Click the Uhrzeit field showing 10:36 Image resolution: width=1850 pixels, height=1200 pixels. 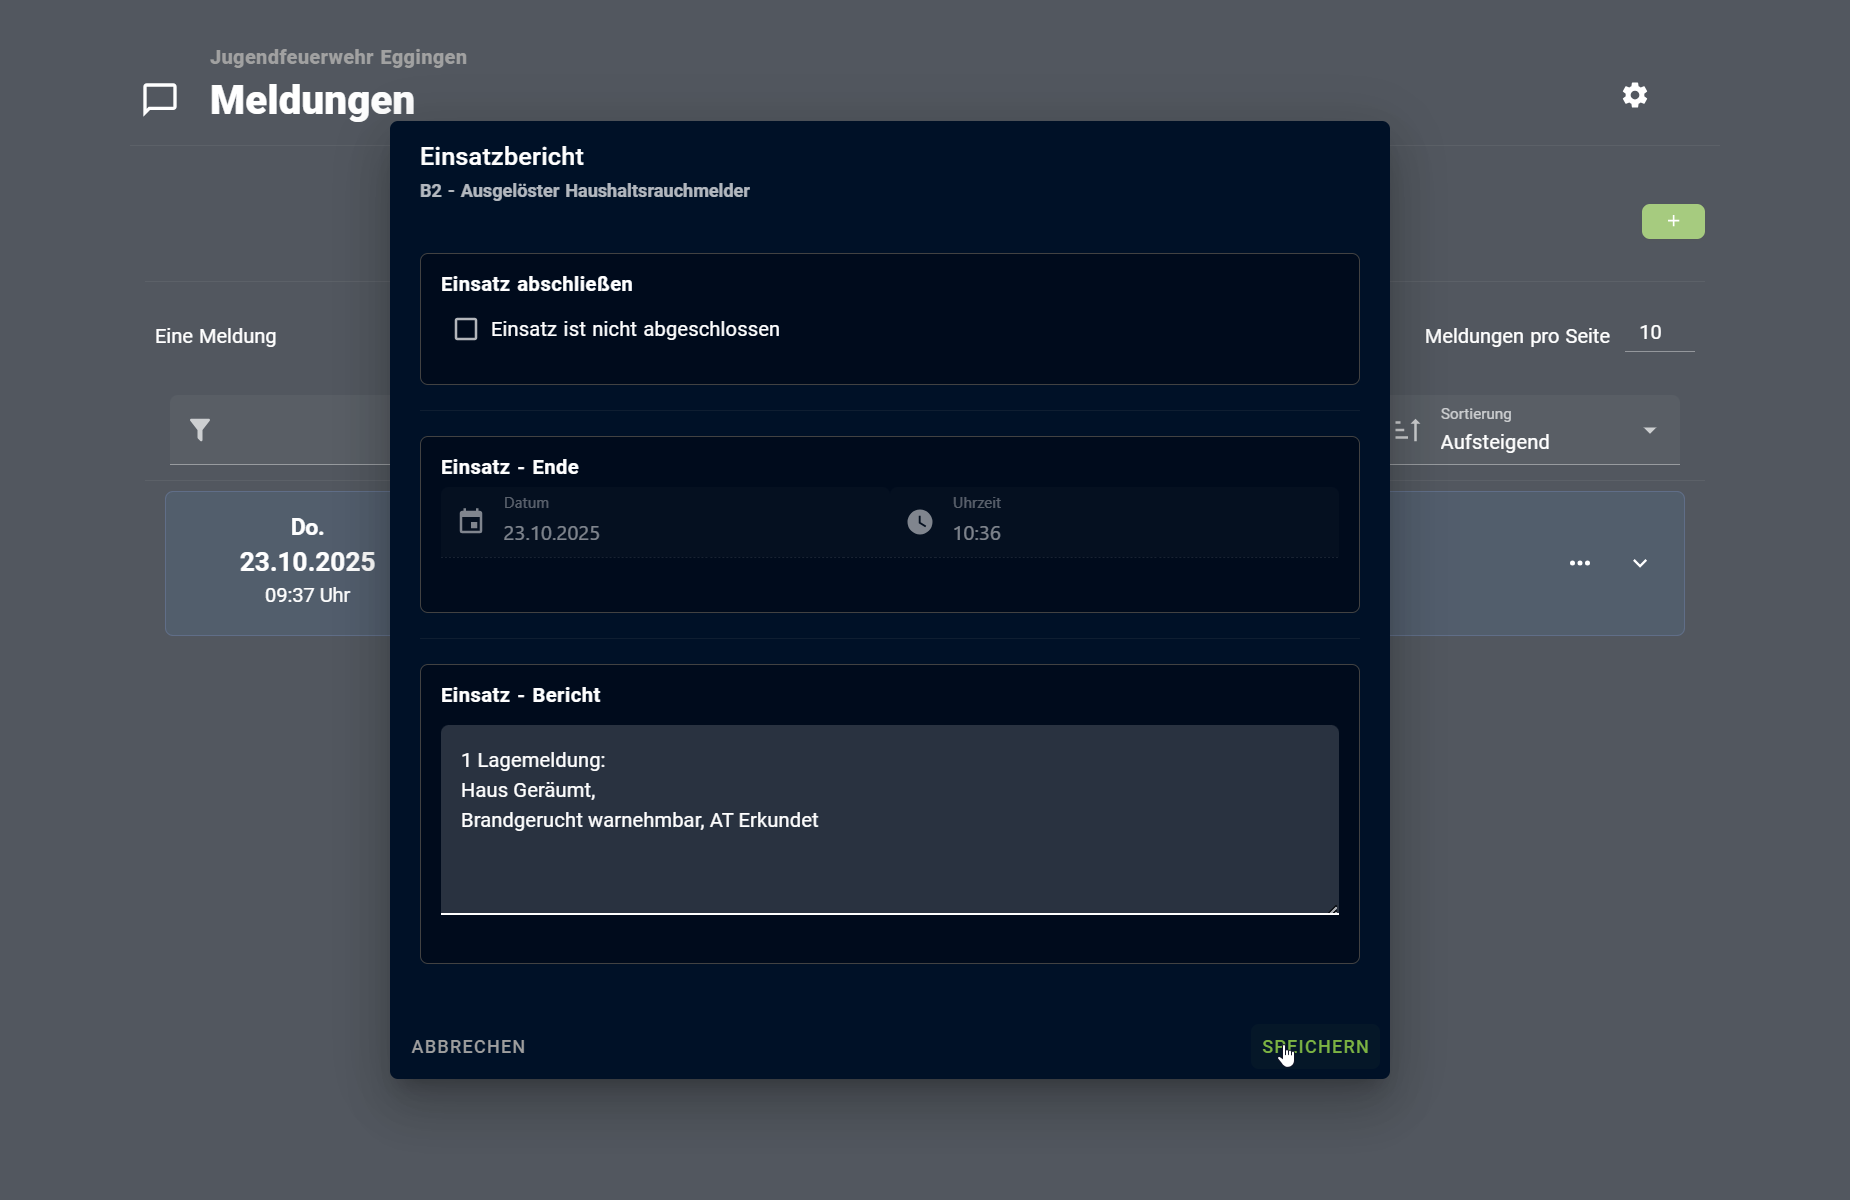1130,532
